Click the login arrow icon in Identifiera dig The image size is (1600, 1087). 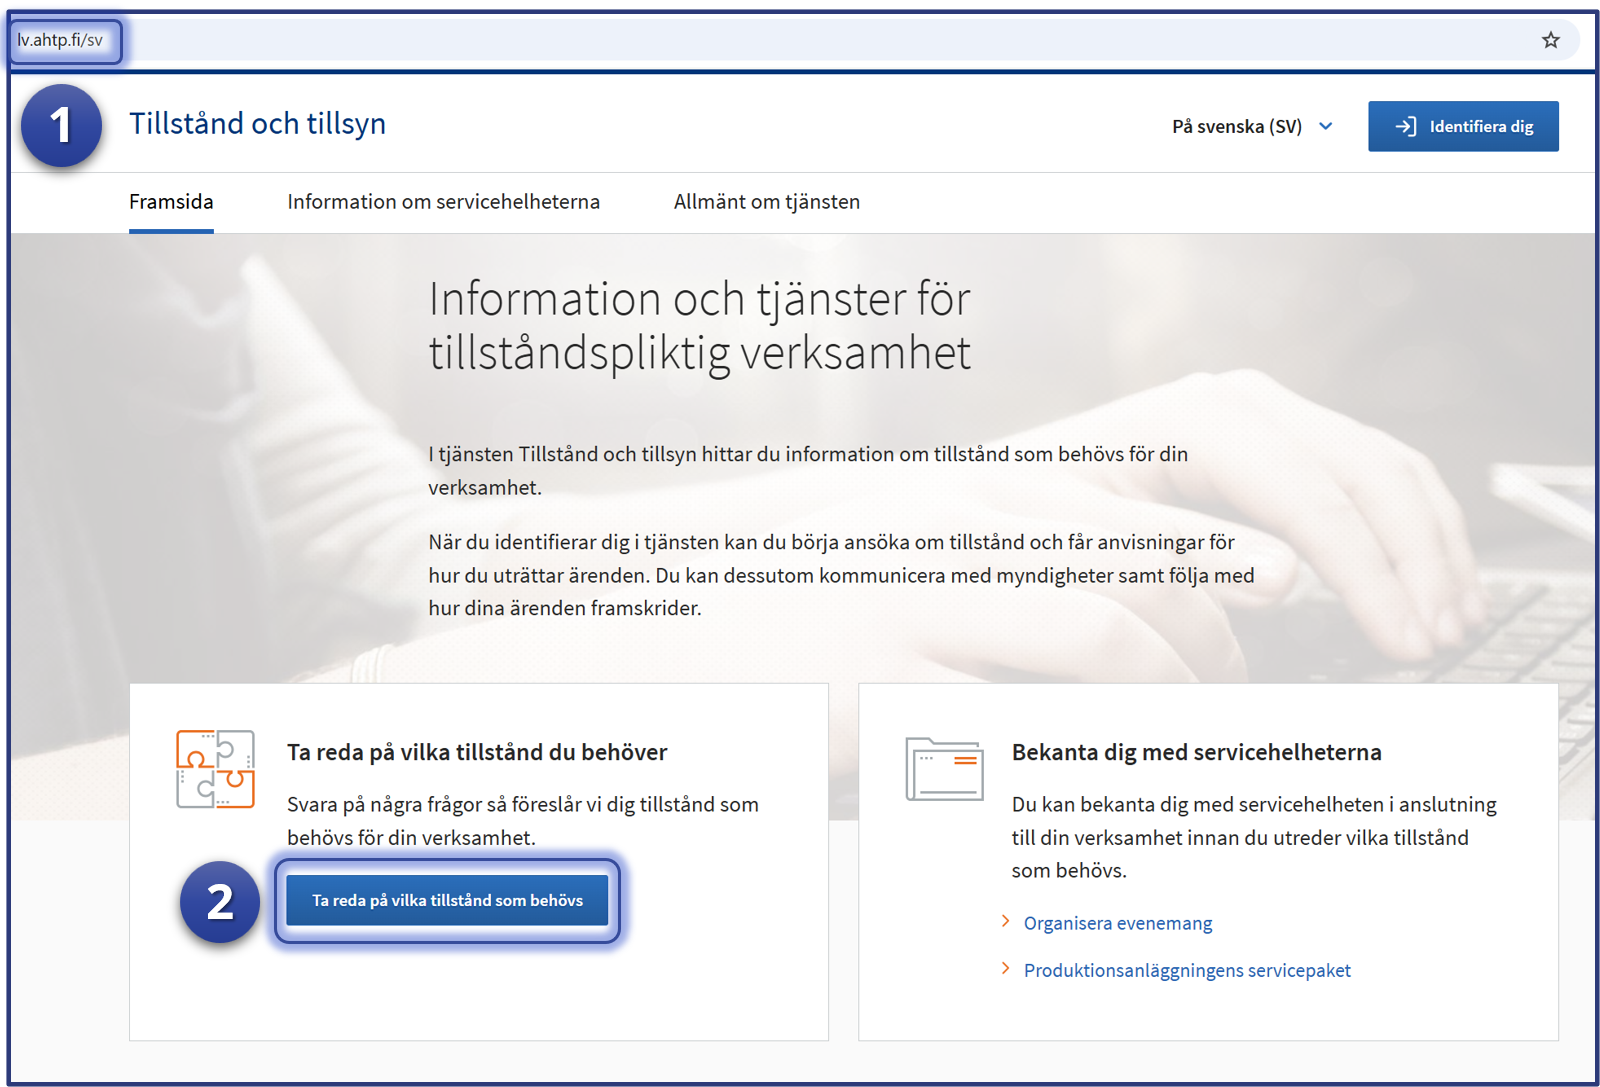[1406, 126]
